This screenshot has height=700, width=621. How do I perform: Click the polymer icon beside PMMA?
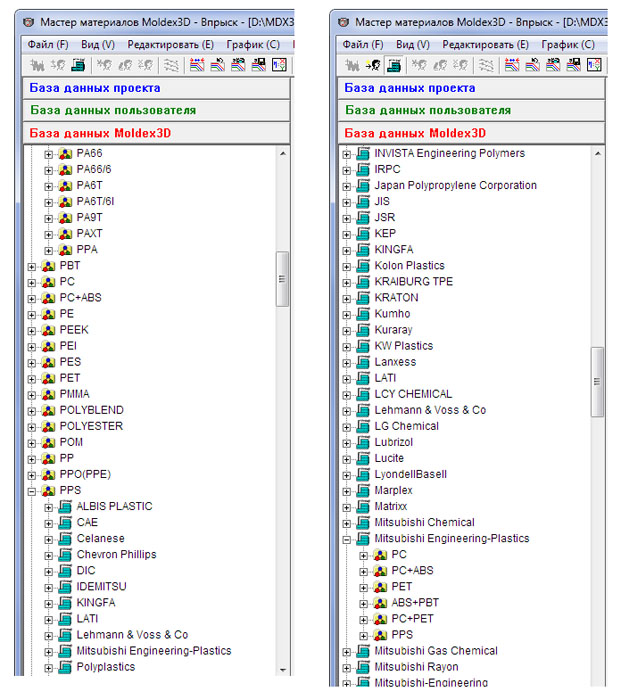(x=48, y=395)
